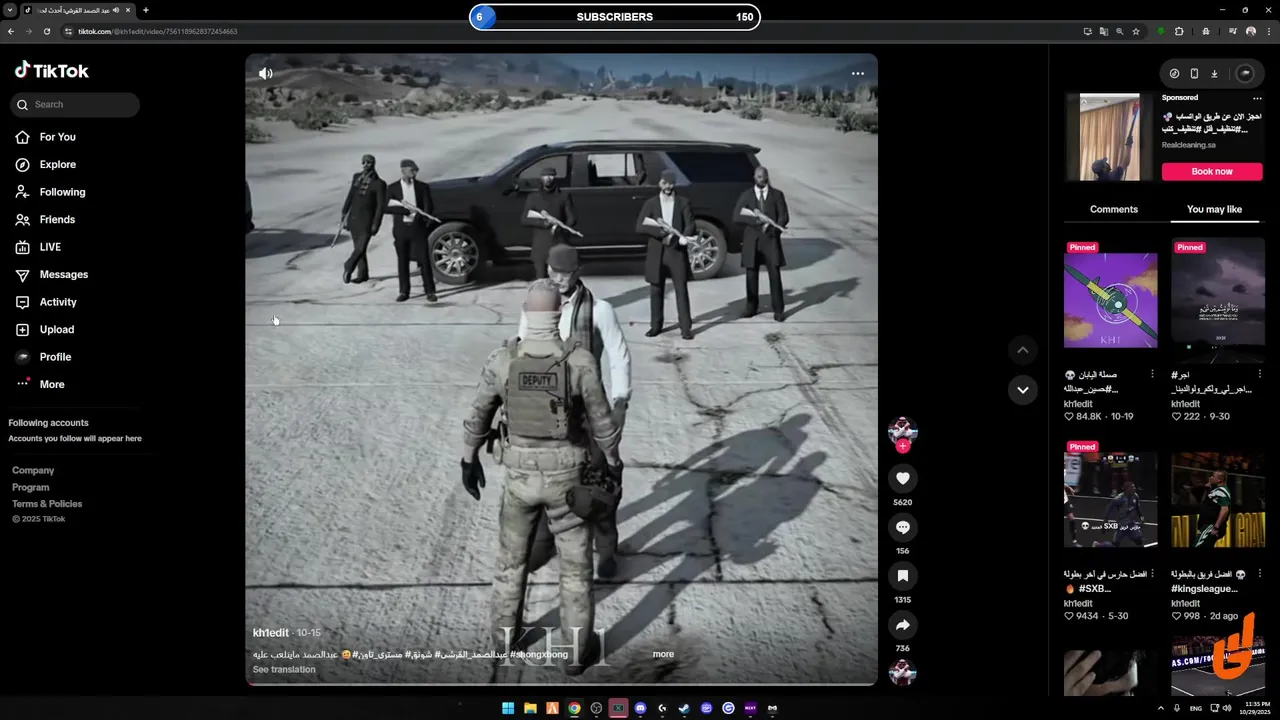Go to next video with down chevron

click(x=1022, y=390)
